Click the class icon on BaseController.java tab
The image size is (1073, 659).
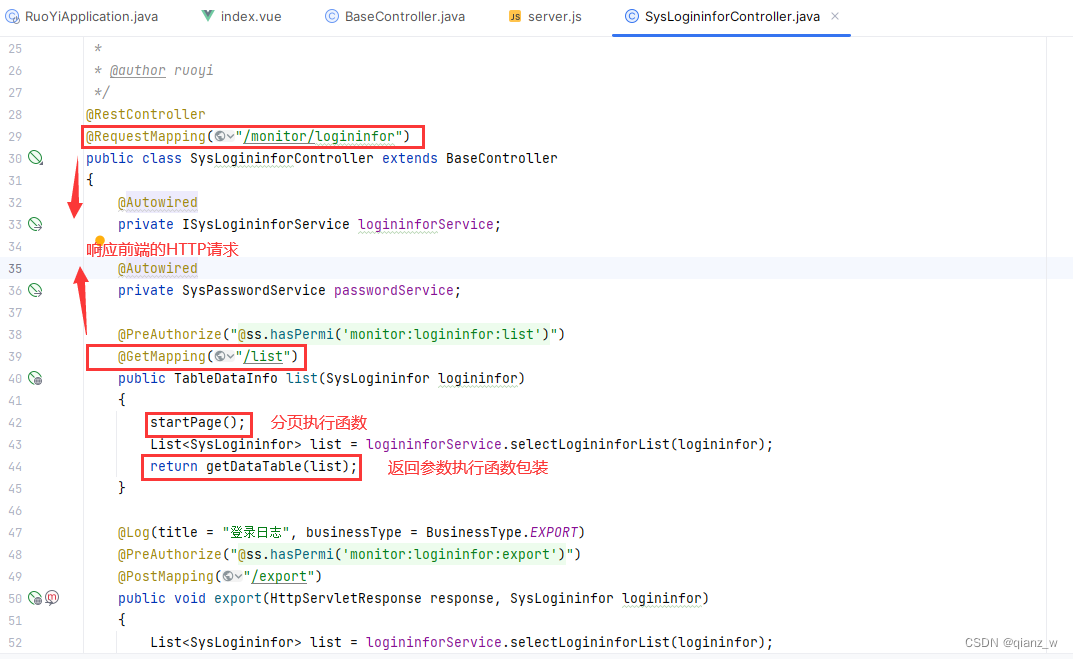point(332,16)
